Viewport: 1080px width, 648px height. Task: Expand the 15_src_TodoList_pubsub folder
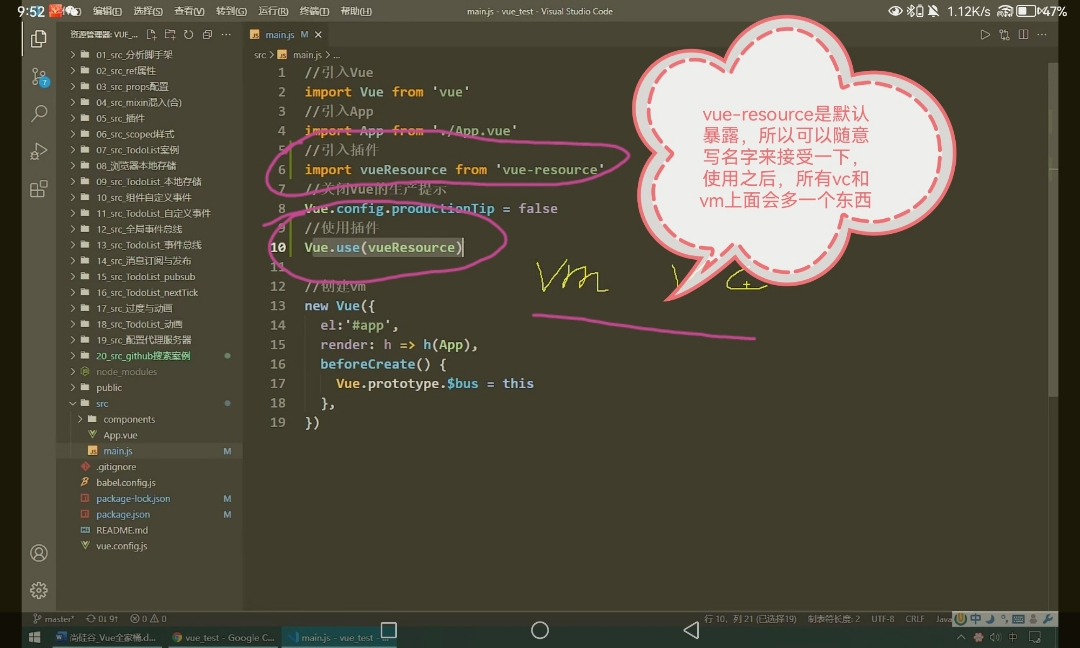(x=149, y=276)
